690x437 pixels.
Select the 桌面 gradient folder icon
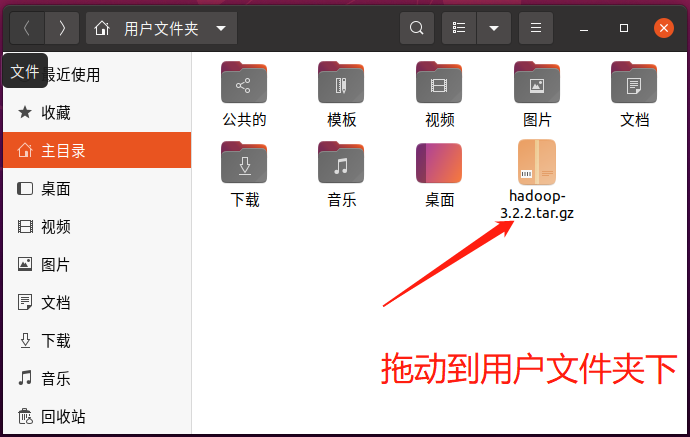click(439, 162)
